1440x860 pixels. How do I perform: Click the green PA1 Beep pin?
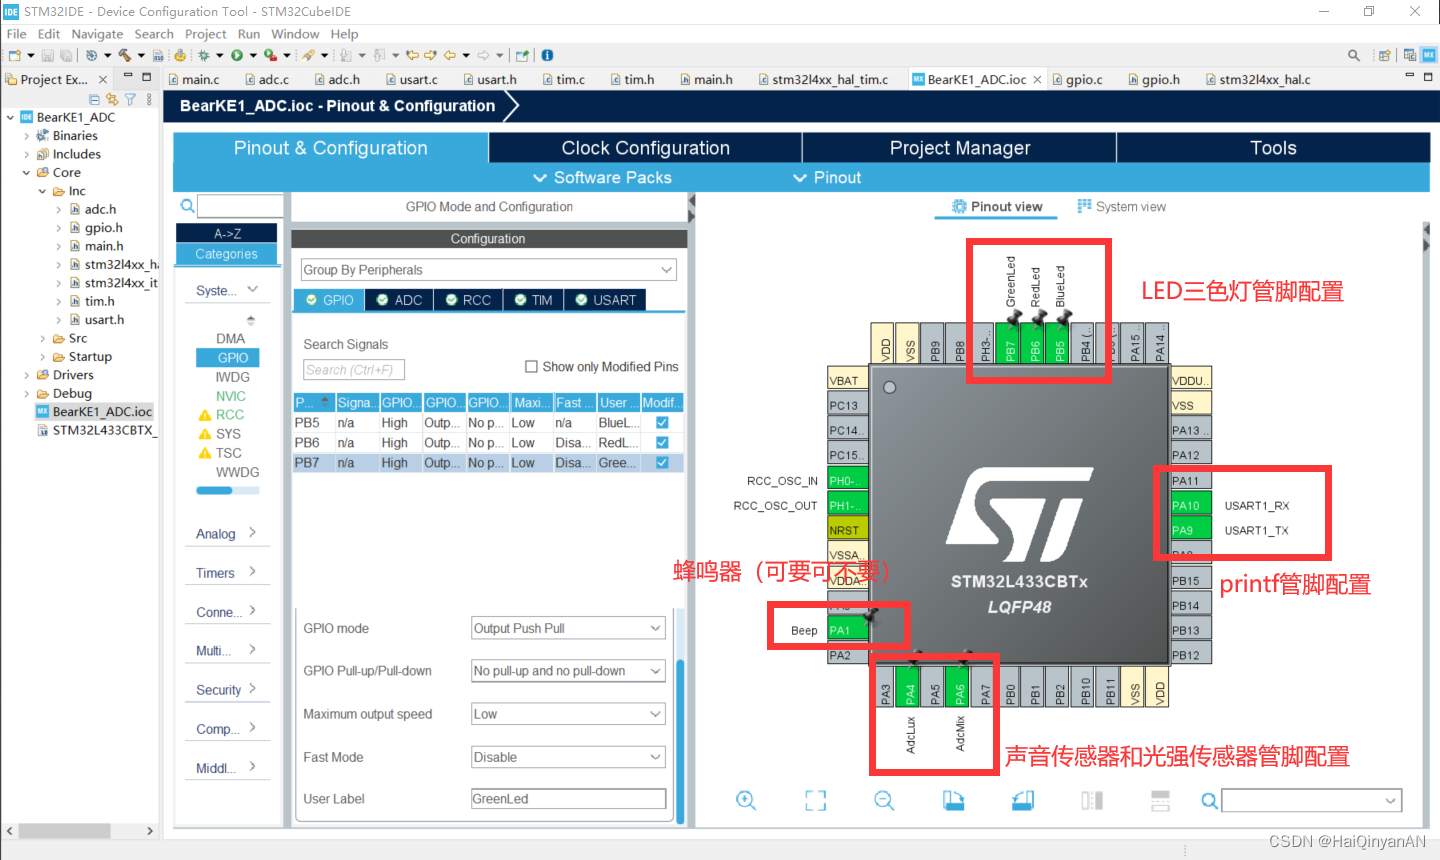click(848, 630)
